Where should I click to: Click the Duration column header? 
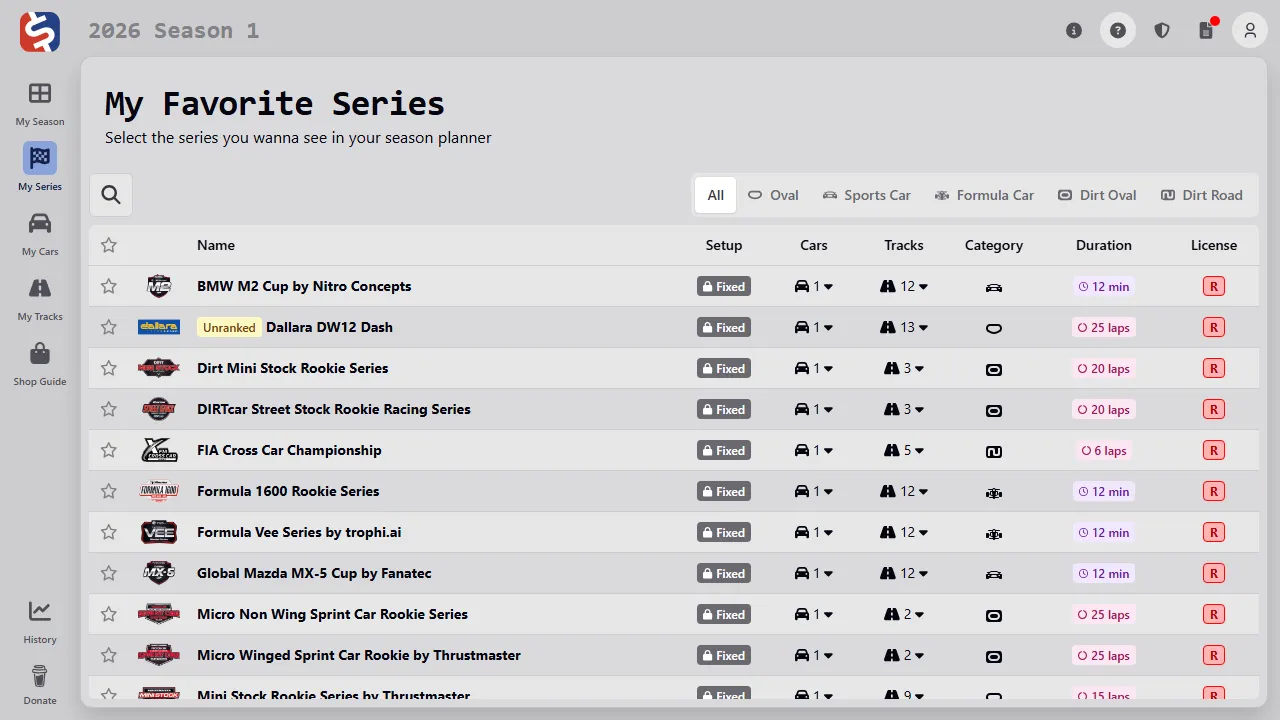[x=1103, y=245]
